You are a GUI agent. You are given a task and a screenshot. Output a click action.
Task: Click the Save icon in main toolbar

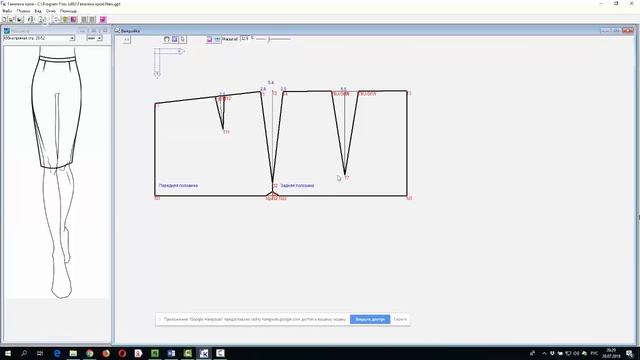(x=19, y=19)
